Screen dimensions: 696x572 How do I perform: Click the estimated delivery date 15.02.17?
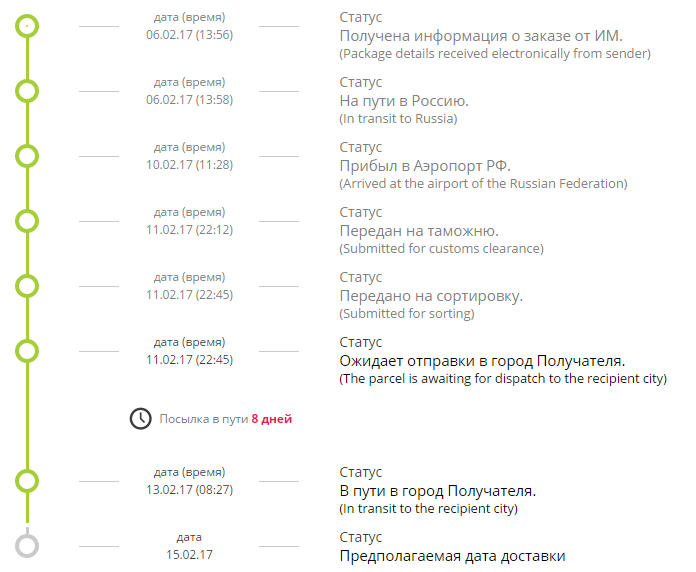[189, 554]
